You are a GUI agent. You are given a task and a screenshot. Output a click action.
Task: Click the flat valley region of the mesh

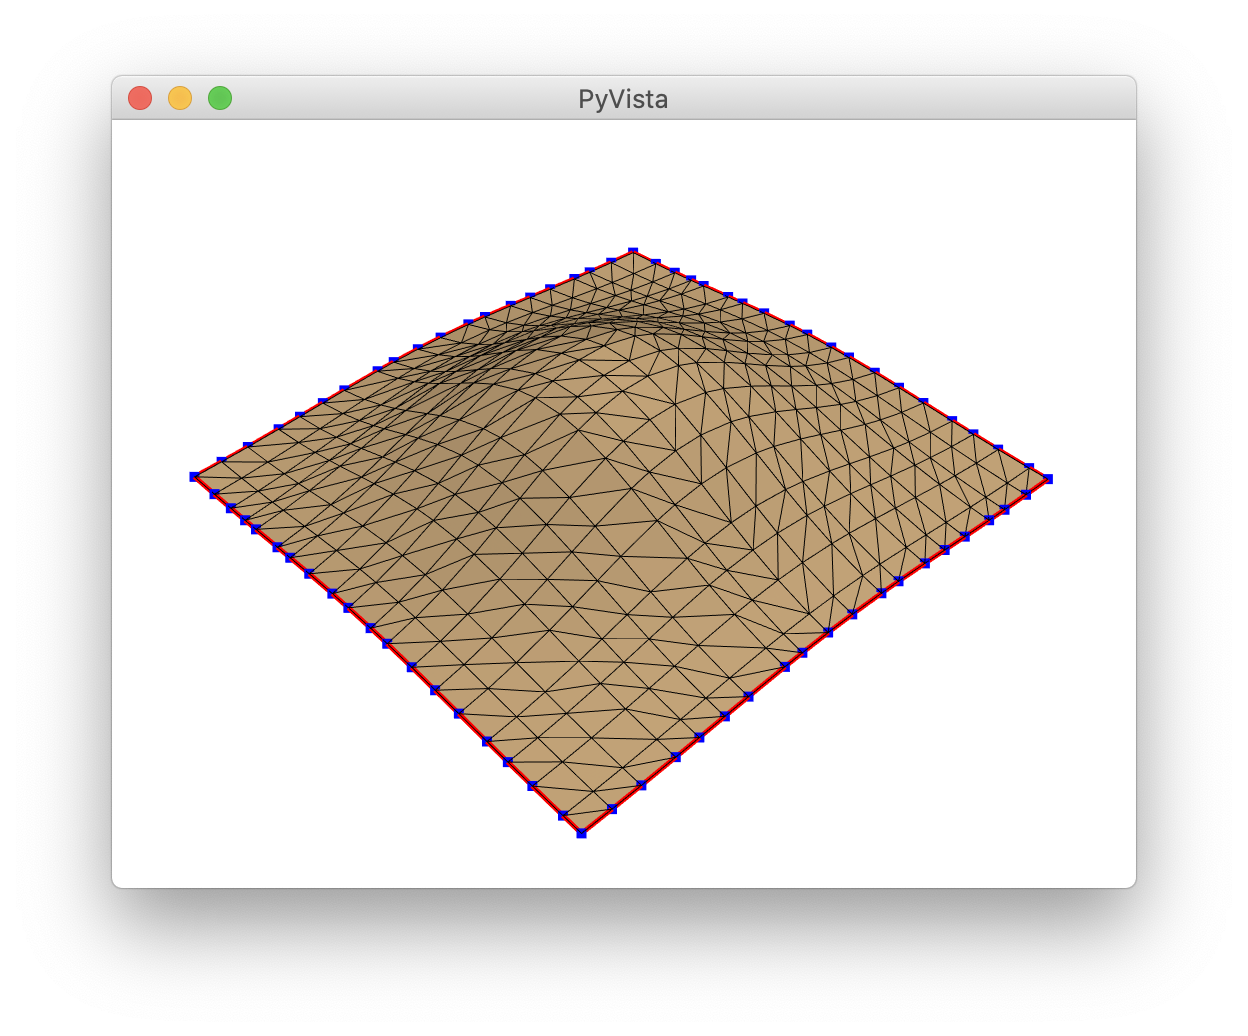[600, 620]
